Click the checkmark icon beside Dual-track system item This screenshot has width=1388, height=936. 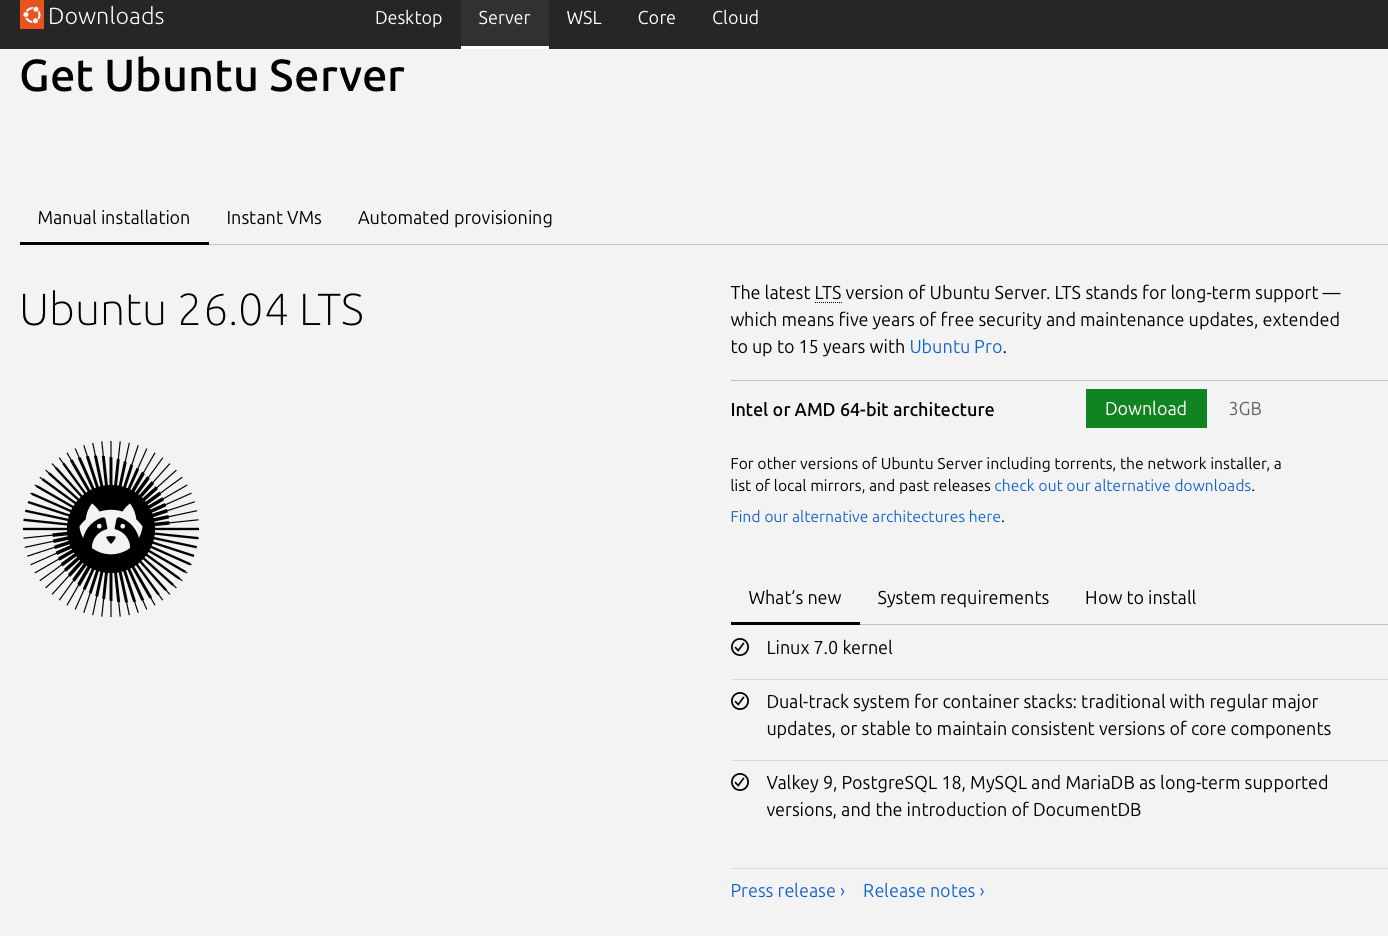click(740, 701)
